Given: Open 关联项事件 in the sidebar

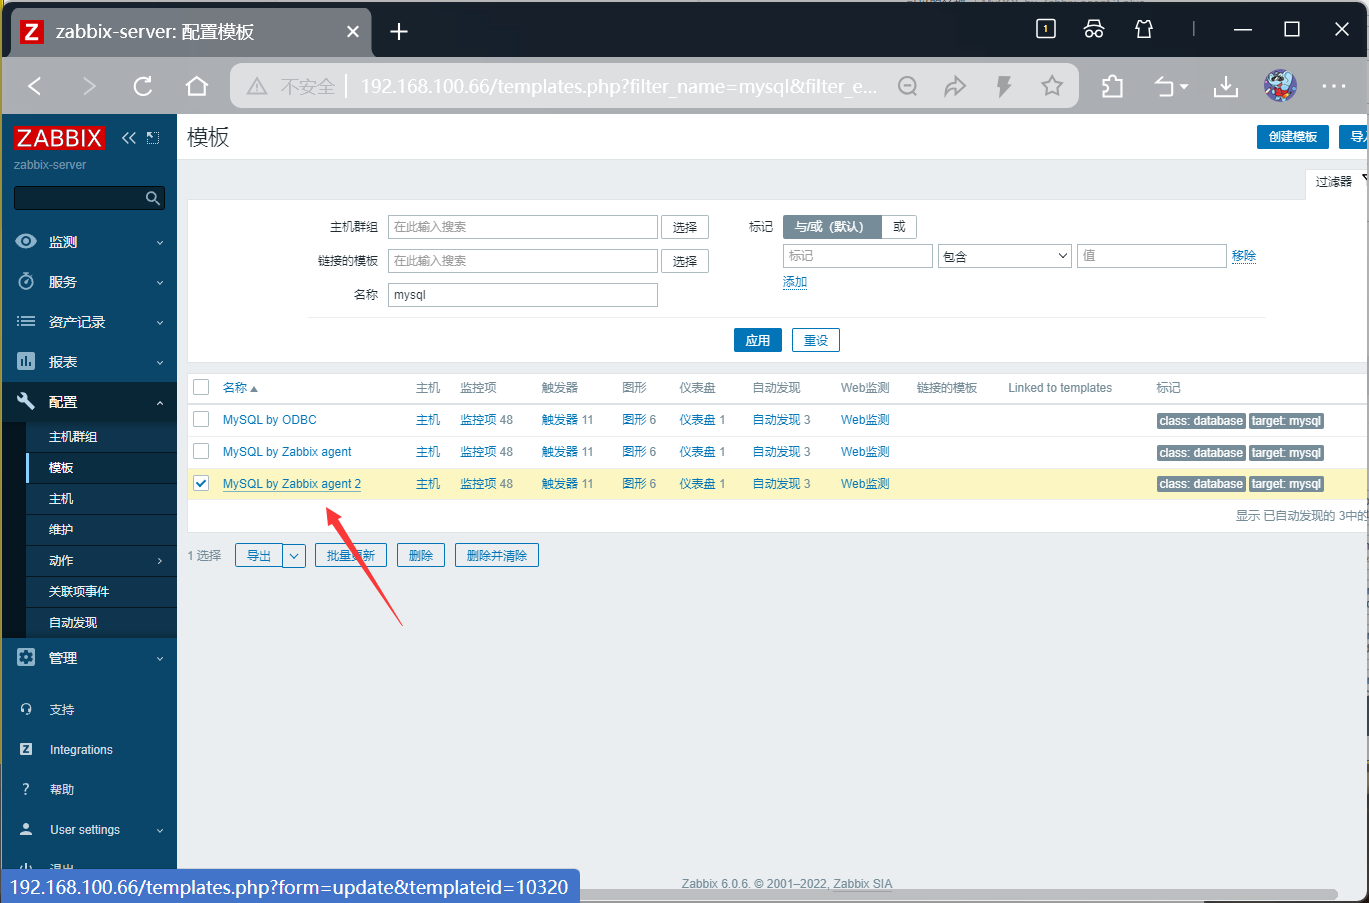Looking at the screenshot, I should coord(101,592).
